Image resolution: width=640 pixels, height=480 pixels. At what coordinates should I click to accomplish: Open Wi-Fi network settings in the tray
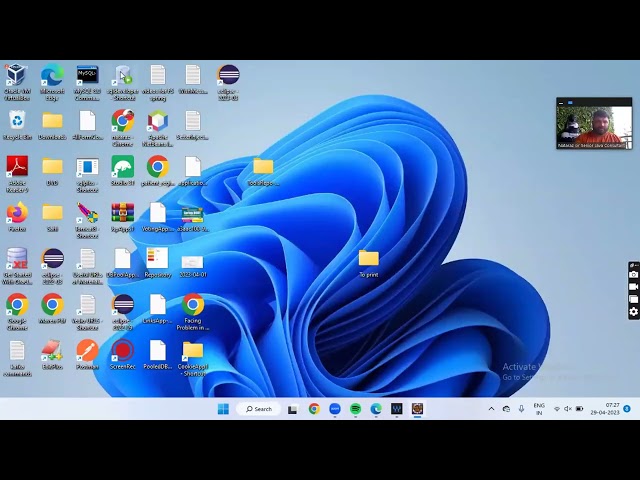(x=557, y=409)
